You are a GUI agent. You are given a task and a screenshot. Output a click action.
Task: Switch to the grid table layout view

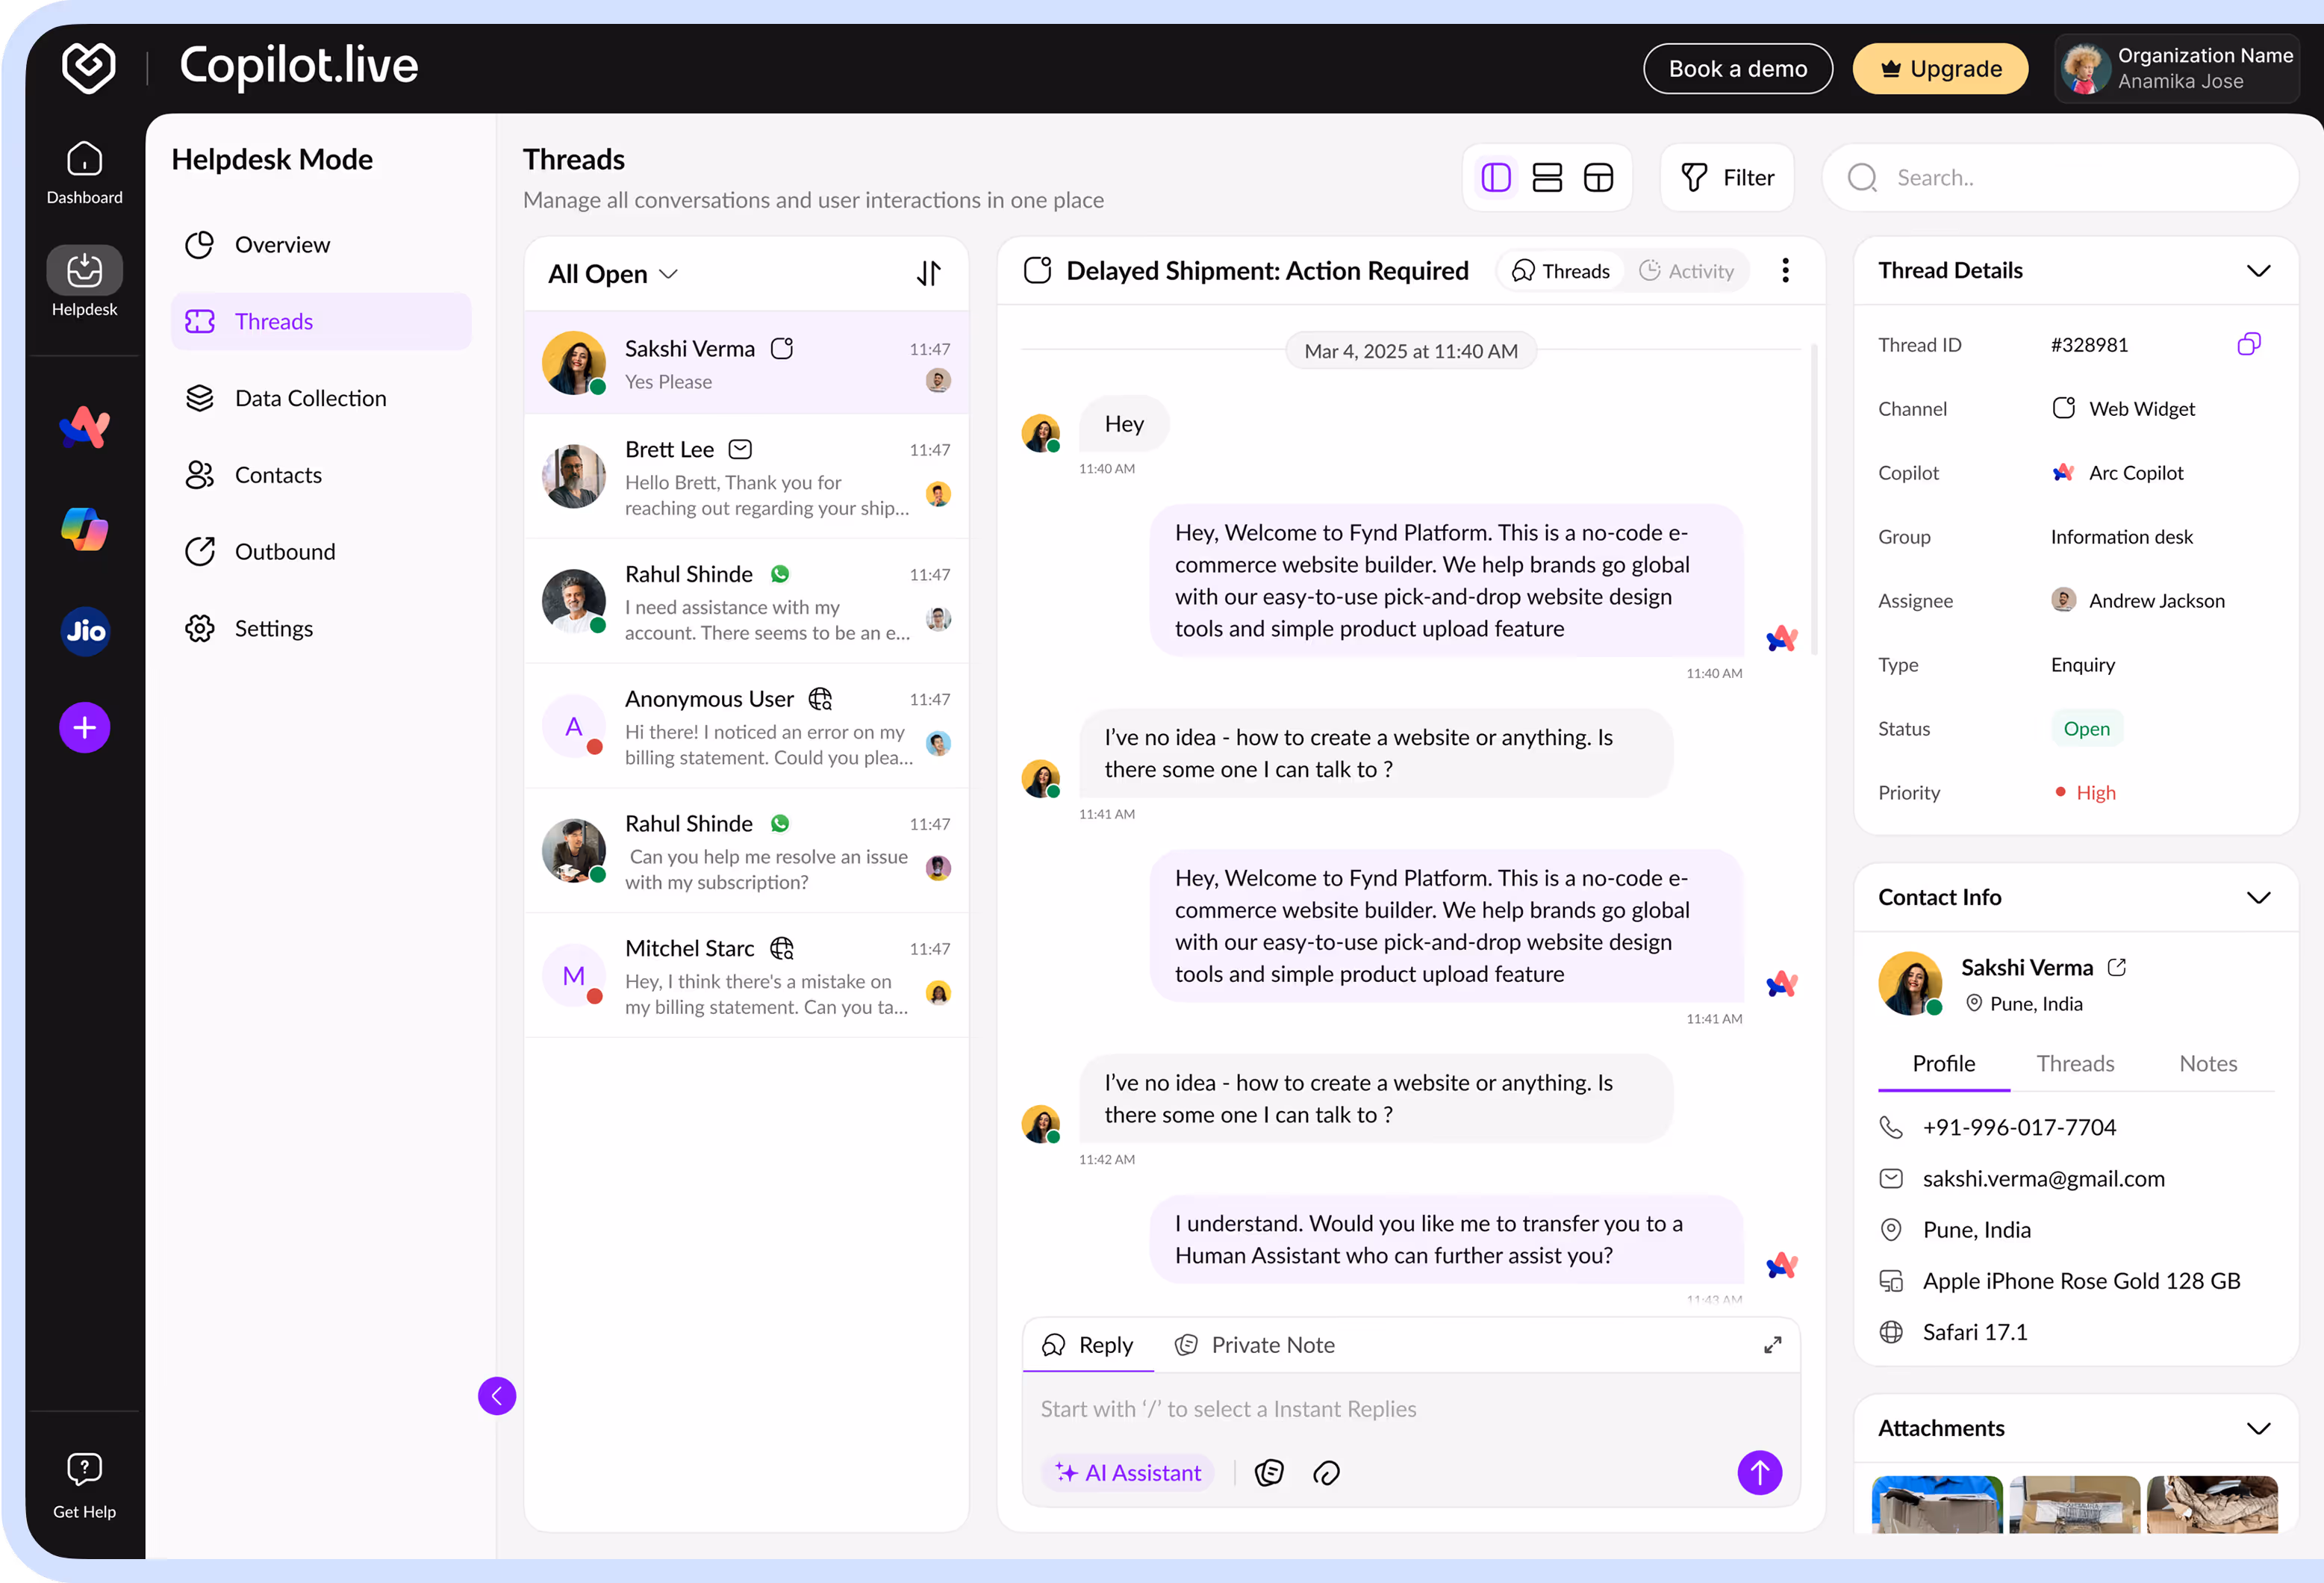pos(1598,177)
